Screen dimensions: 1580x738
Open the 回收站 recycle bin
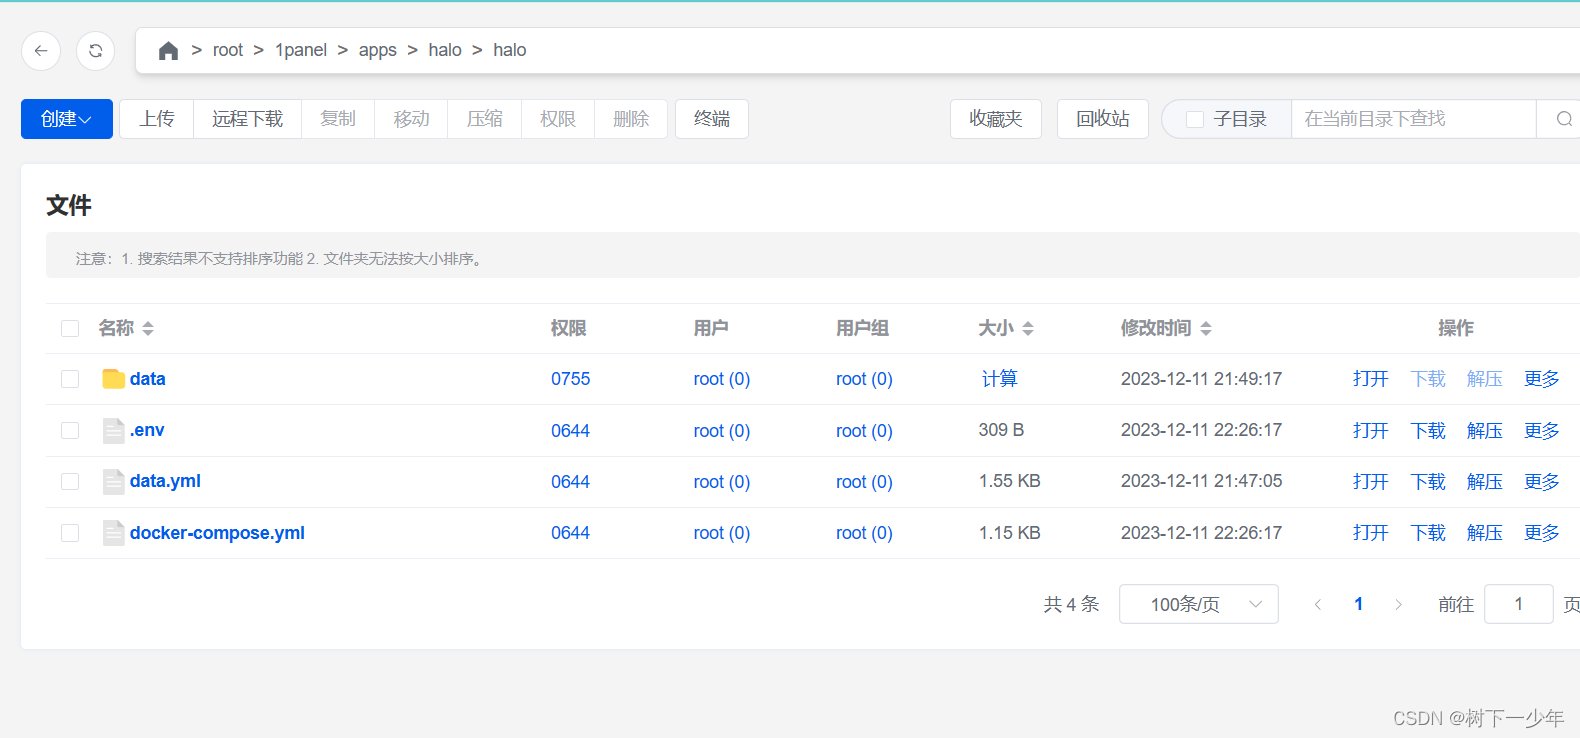tap(1103, 119)
